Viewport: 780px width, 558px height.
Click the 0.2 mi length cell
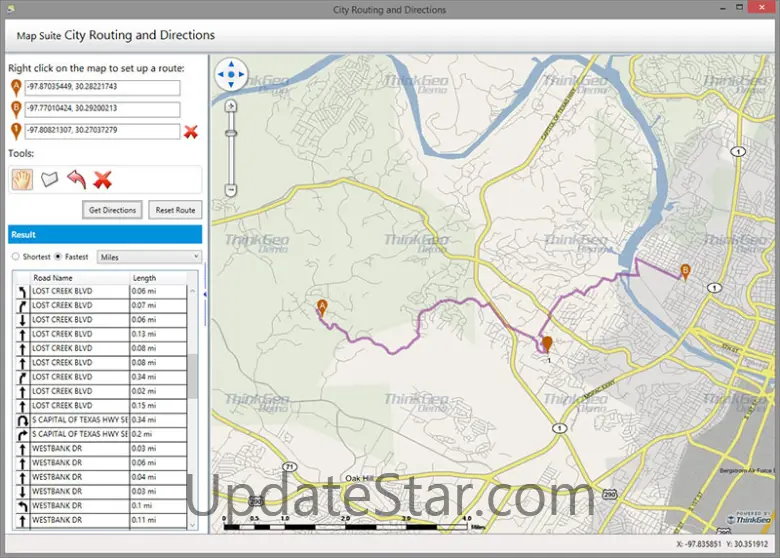pos(158,434)
